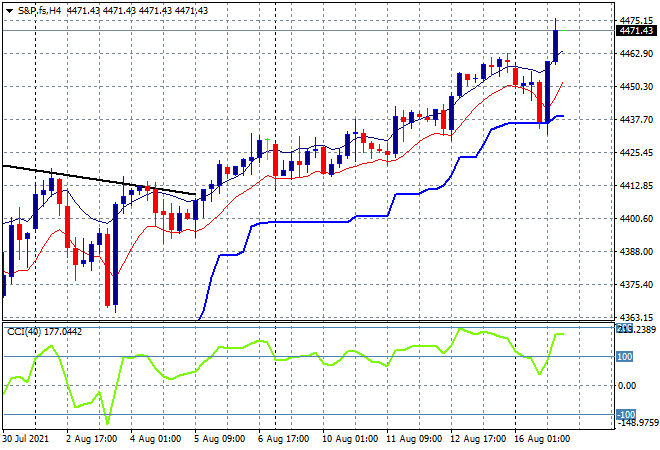Click the current price tag 4471.43
The height and width of the screenshot is (450, 660).
point(636,31)
